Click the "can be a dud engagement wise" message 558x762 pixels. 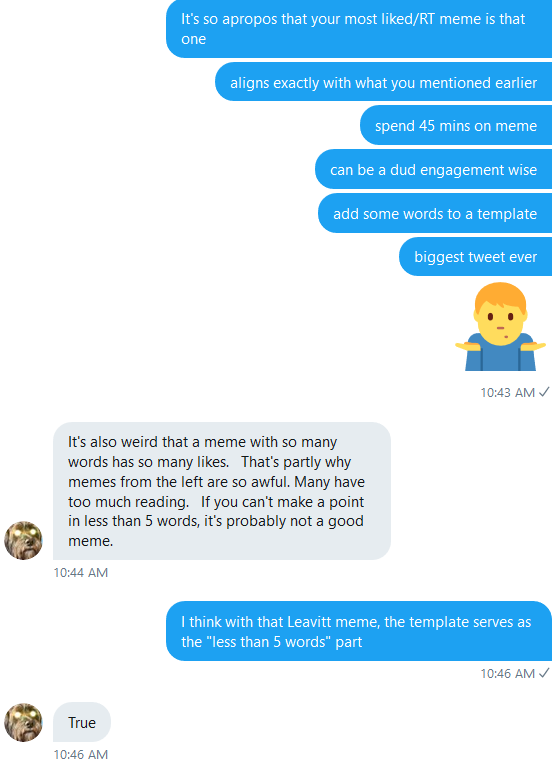pos(434,169)
